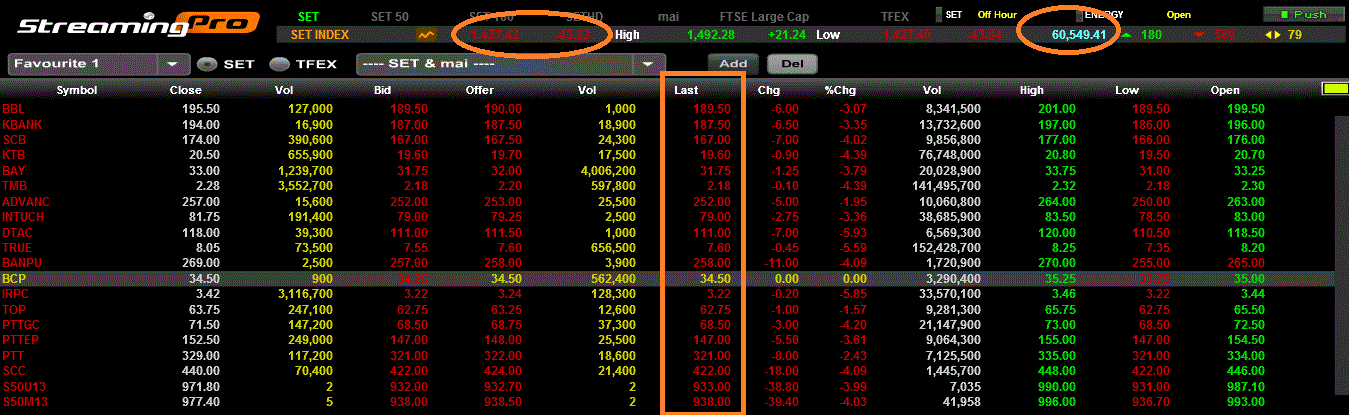1349x415 pixels.
Task: Click the Del button
Action: click(792, 63)
